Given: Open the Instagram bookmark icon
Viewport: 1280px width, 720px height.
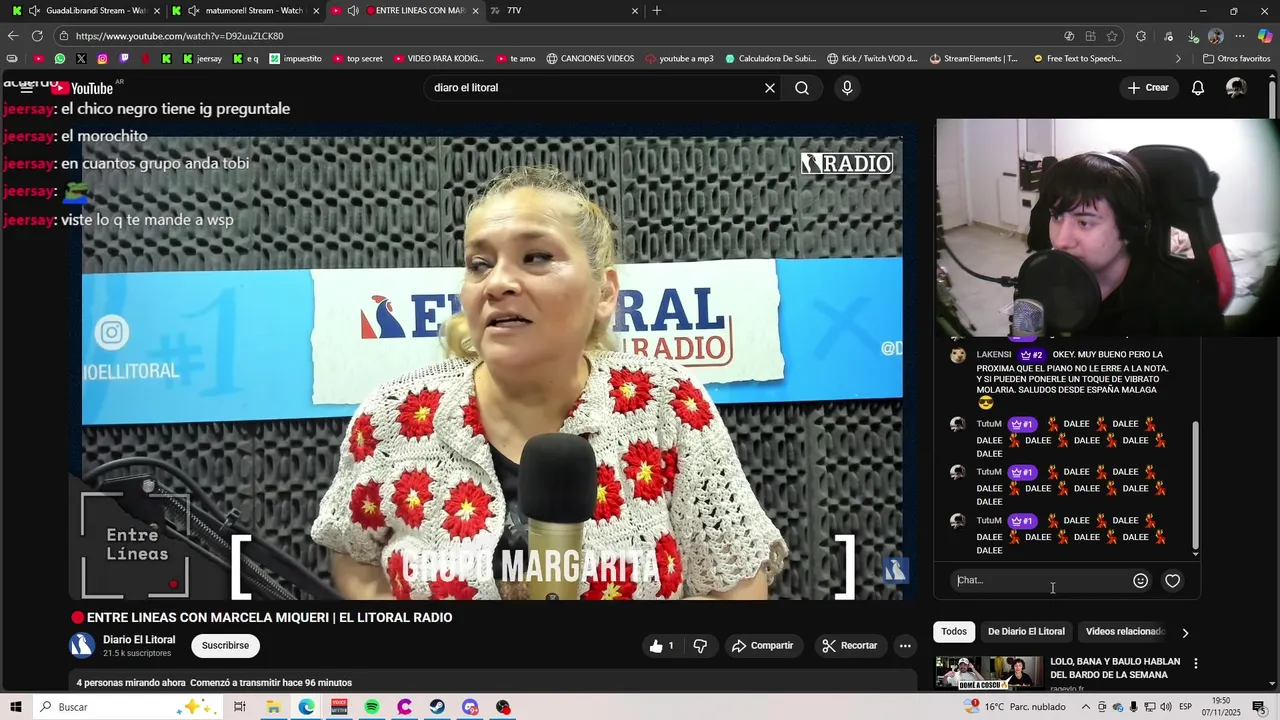Looking at the screenshot, I should 103,59.
